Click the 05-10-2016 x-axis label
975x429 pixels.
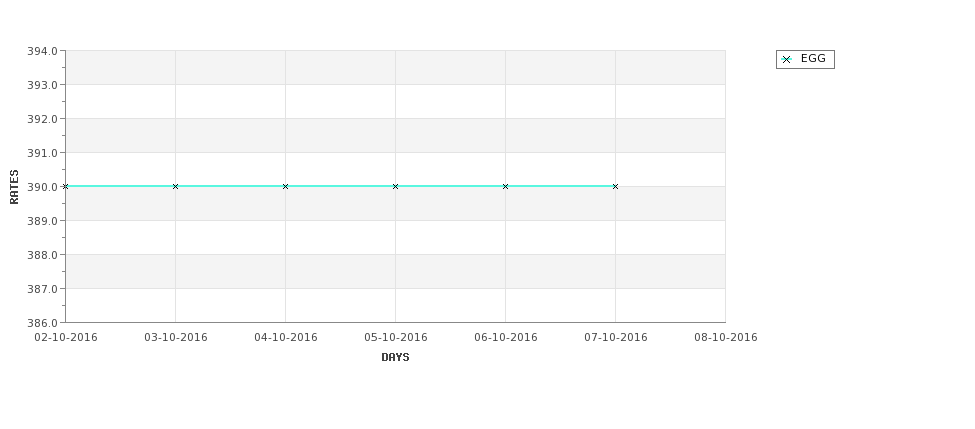[x=395, y=338]
